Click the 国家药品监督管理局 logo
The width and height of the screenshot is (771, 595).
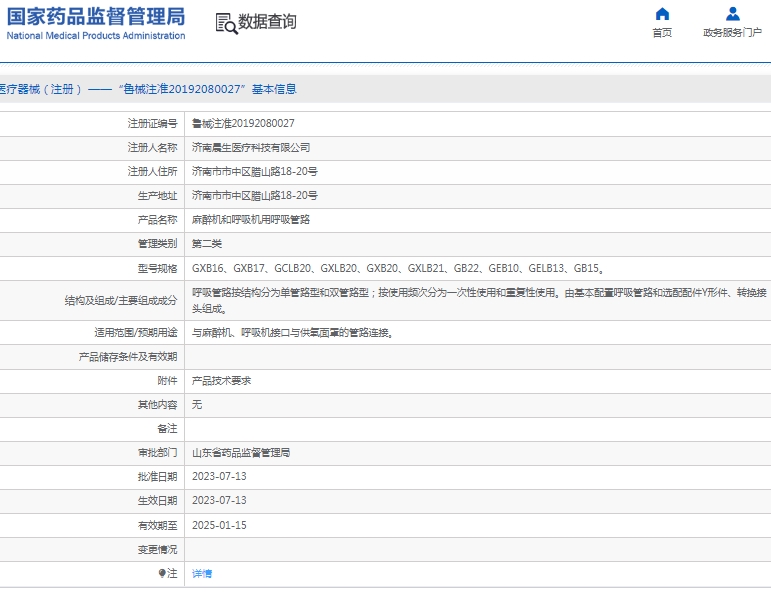click(x=96, y=16)
